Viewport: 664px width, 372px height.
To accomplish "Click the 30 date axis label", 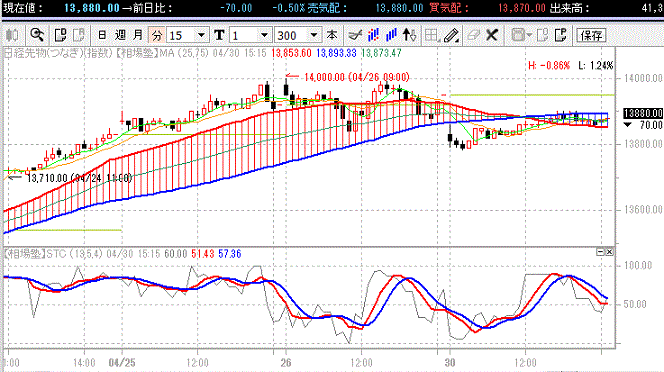I will (x=450, y=363).
